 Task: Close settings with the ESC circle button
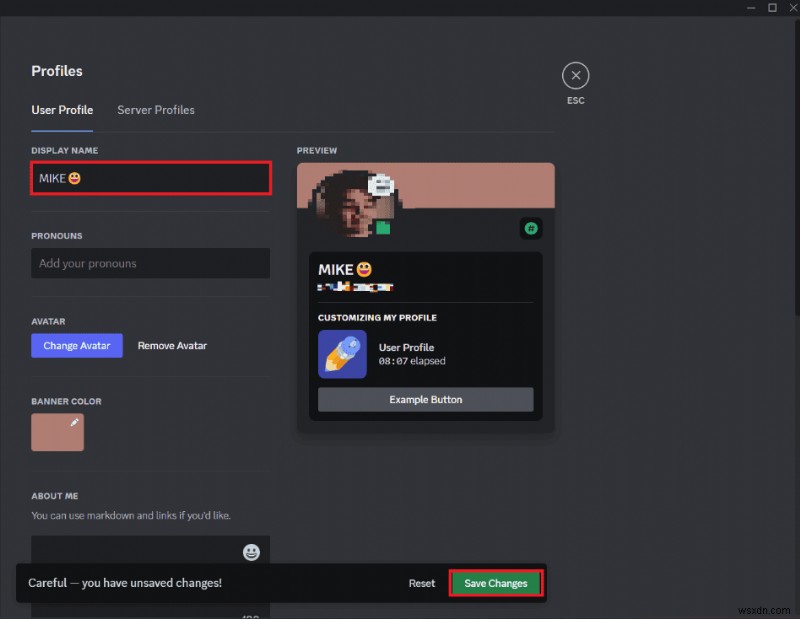click(576, 76)
